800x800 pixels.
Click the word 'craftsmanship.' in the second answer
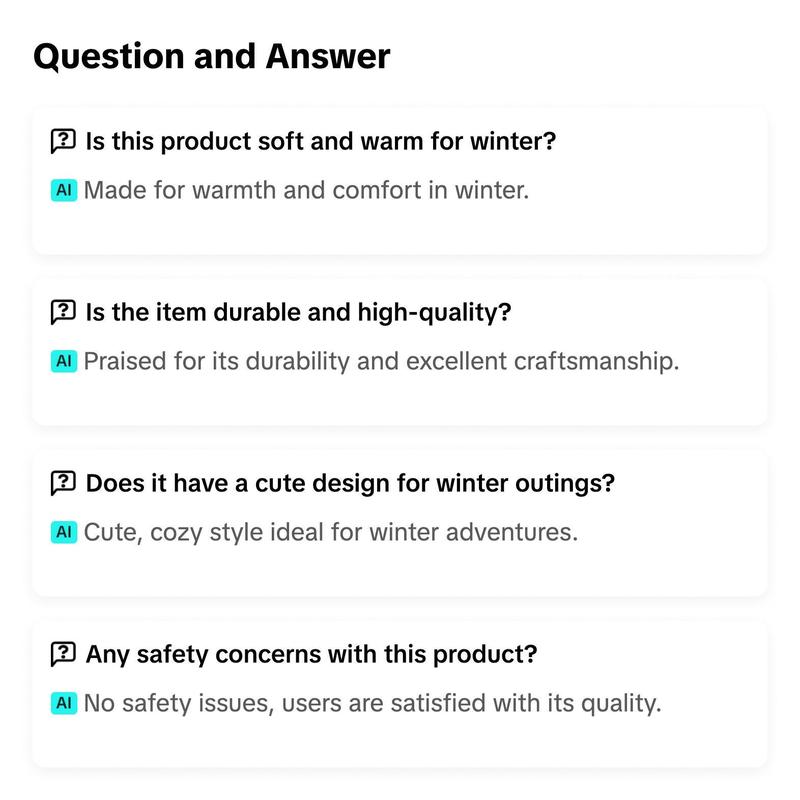point(596,362)
